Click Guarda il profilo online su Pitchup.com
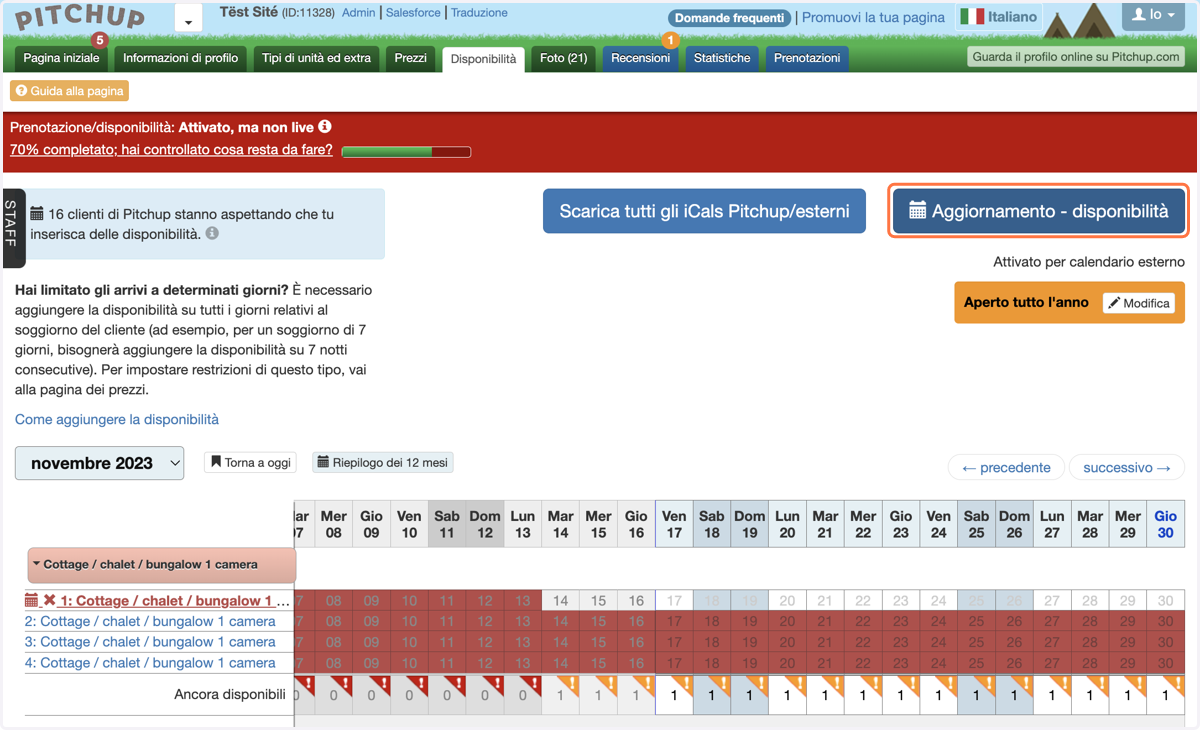 coord(1076,57)
